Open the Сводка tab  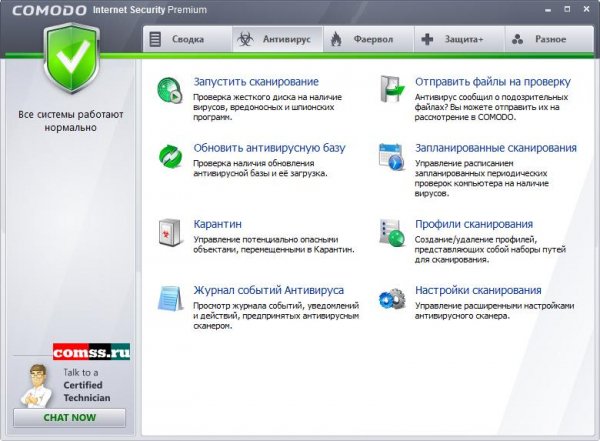pyautogui.click(x=188, y=39)
